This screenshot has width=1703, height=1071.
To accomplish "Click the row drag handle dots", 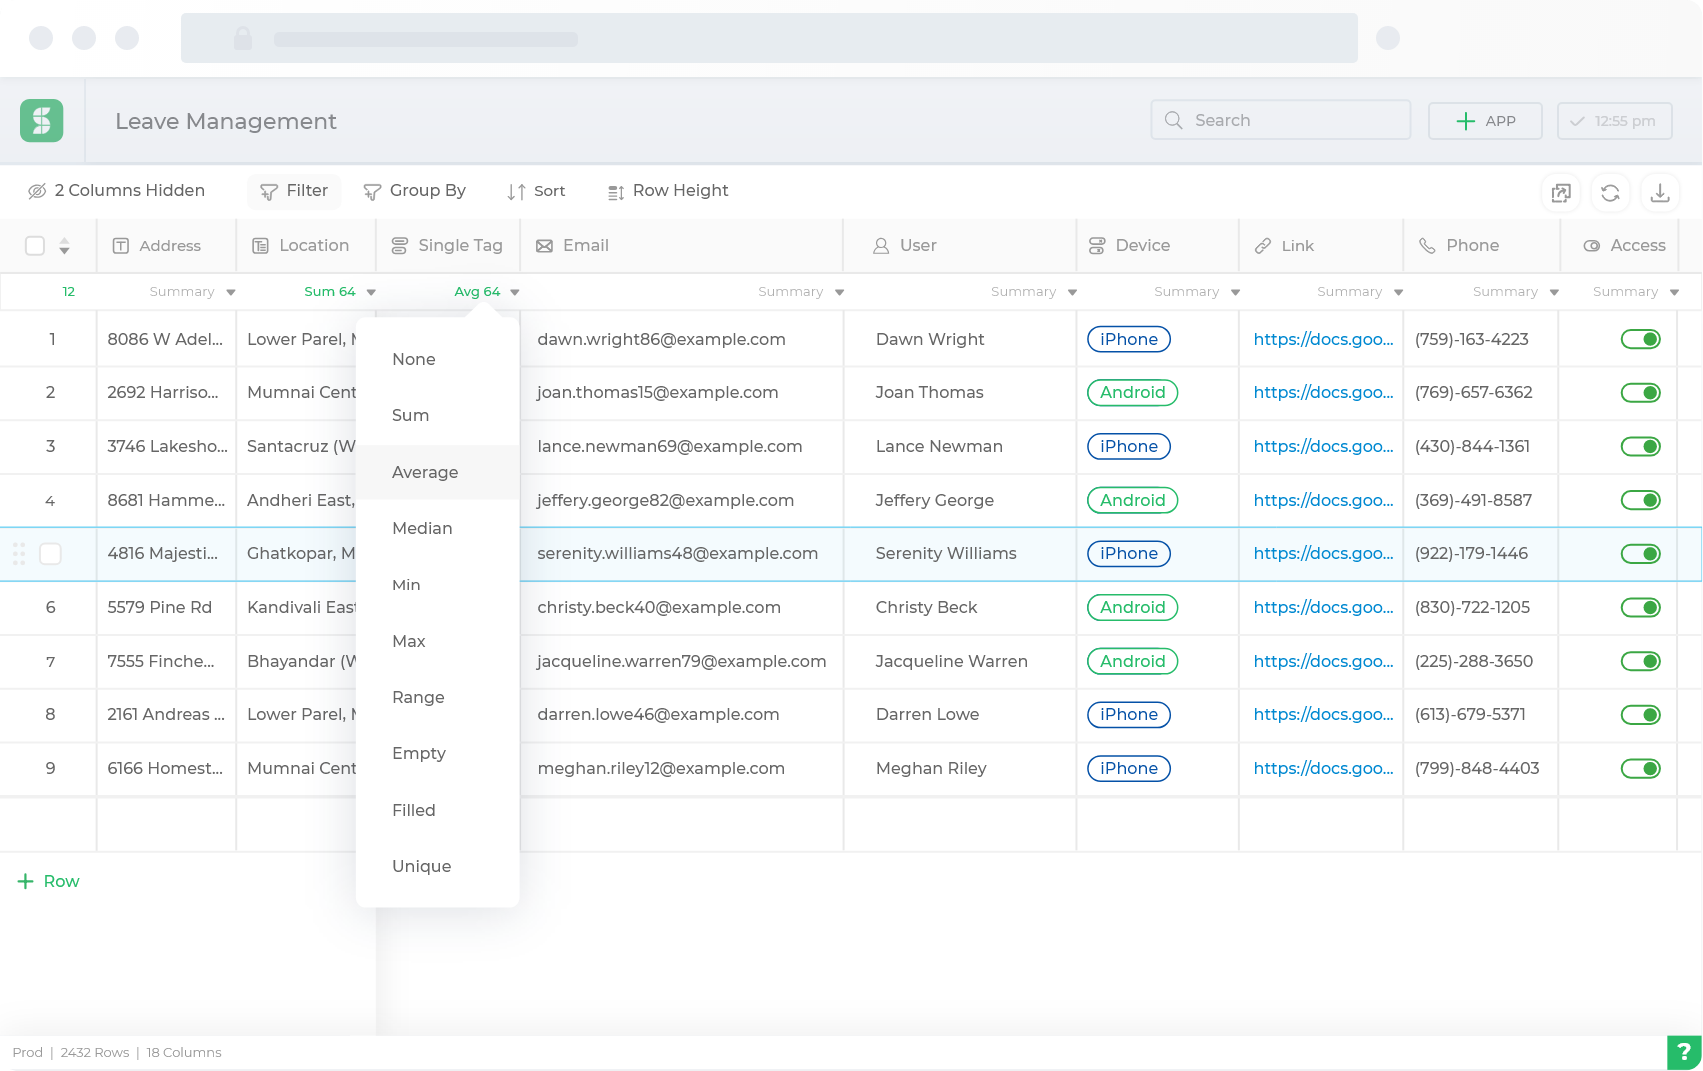I will point(19,554).
